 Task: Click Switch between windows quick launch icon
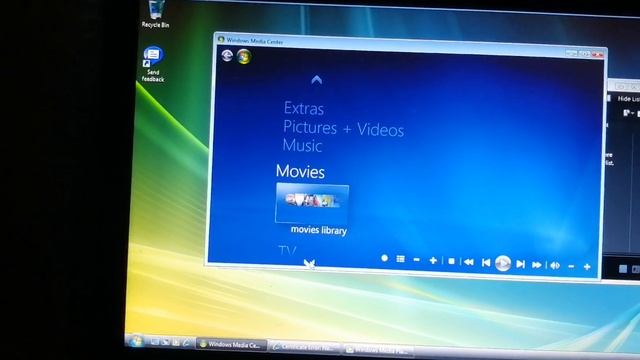165,342
